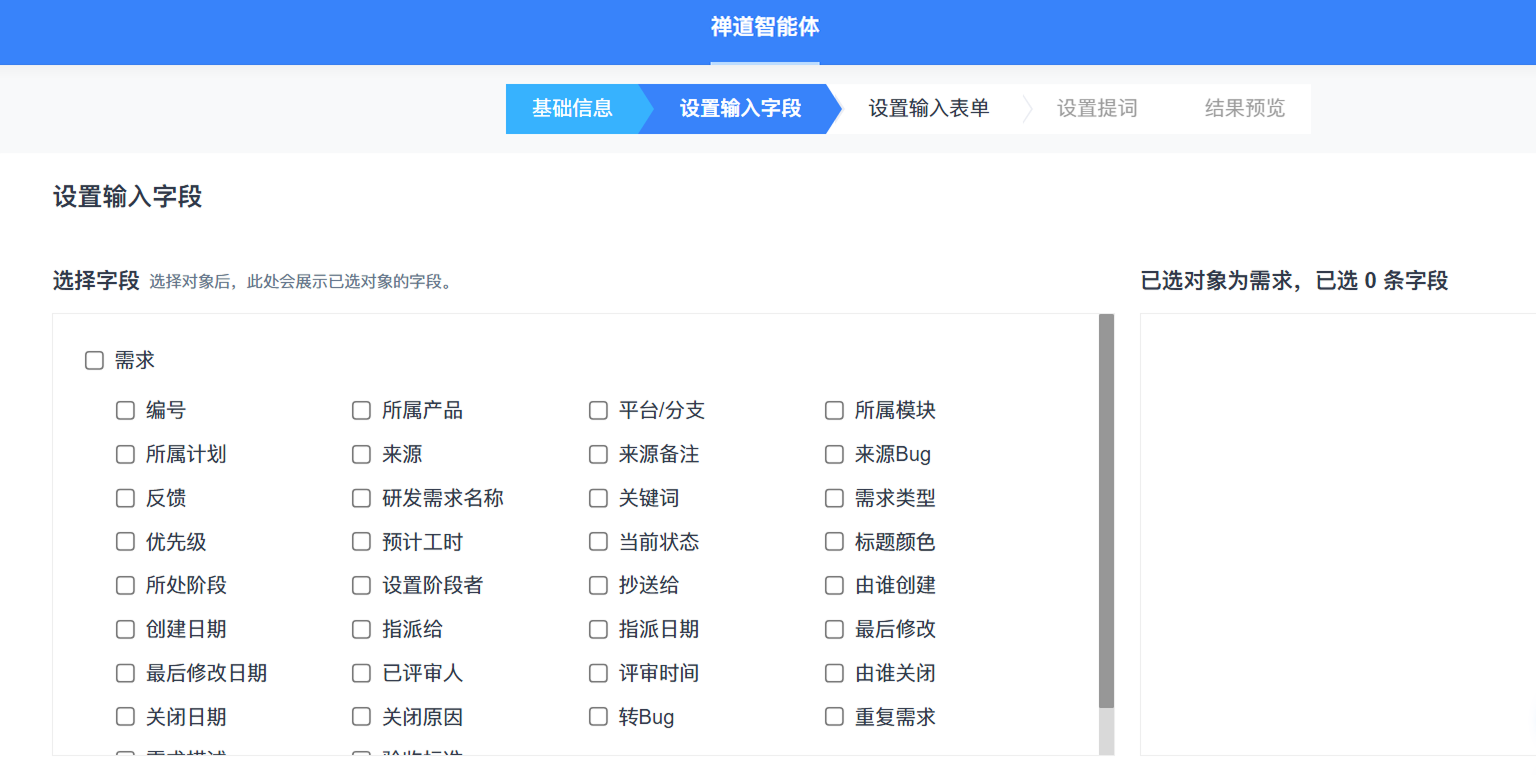Select the 由谁创建 checkbox
1536x775 pixels.
click(834, 585)
